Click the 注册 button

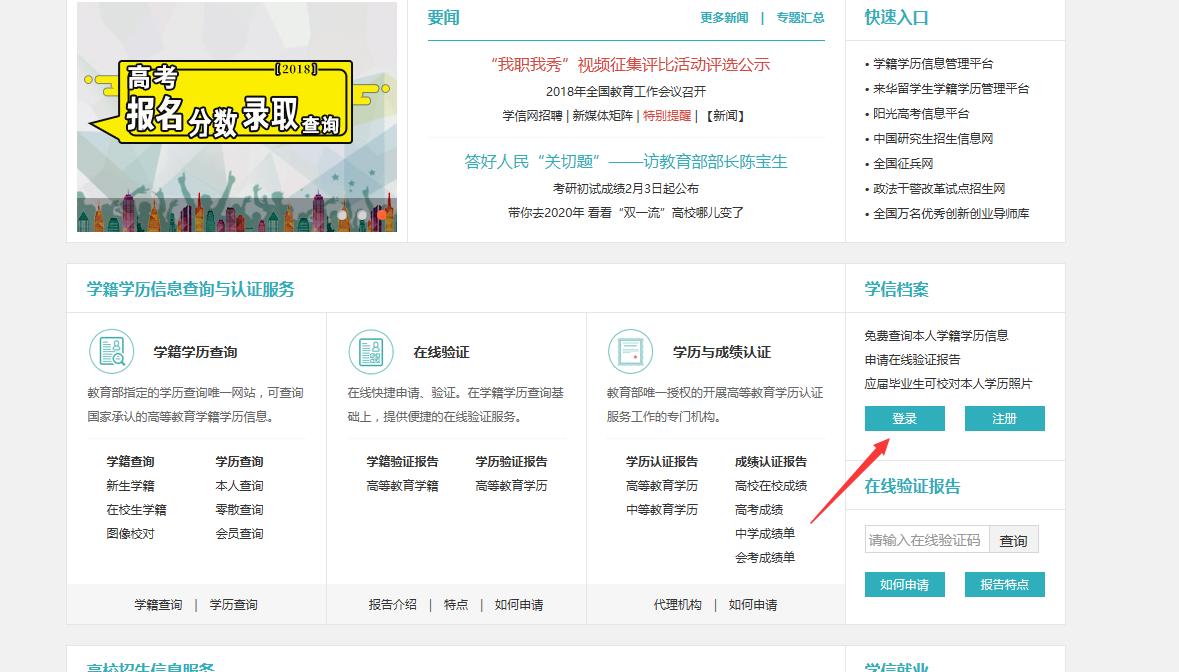tap(1004, 419)
